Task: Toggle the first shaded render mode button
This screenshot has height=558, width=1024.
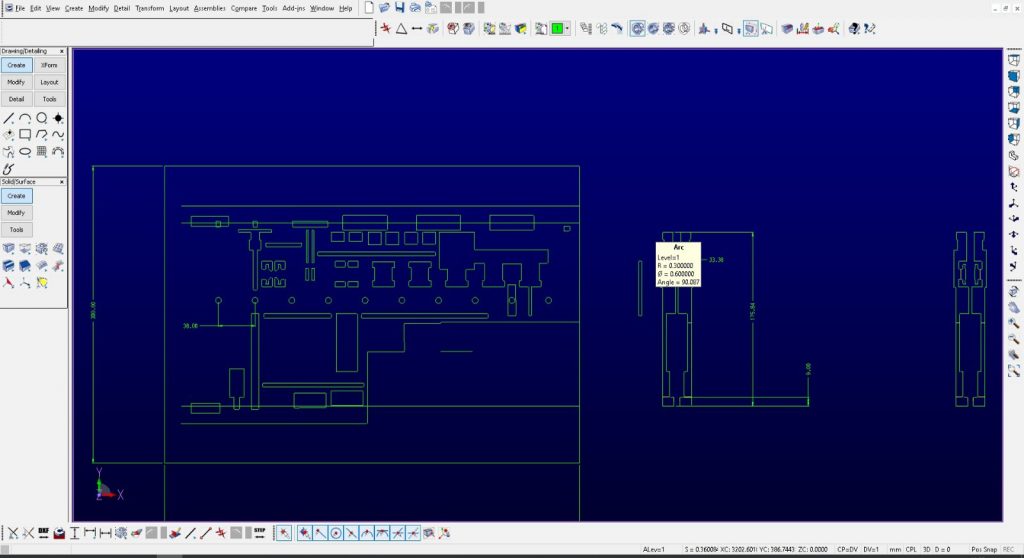Action: click(x=637, y=29)
